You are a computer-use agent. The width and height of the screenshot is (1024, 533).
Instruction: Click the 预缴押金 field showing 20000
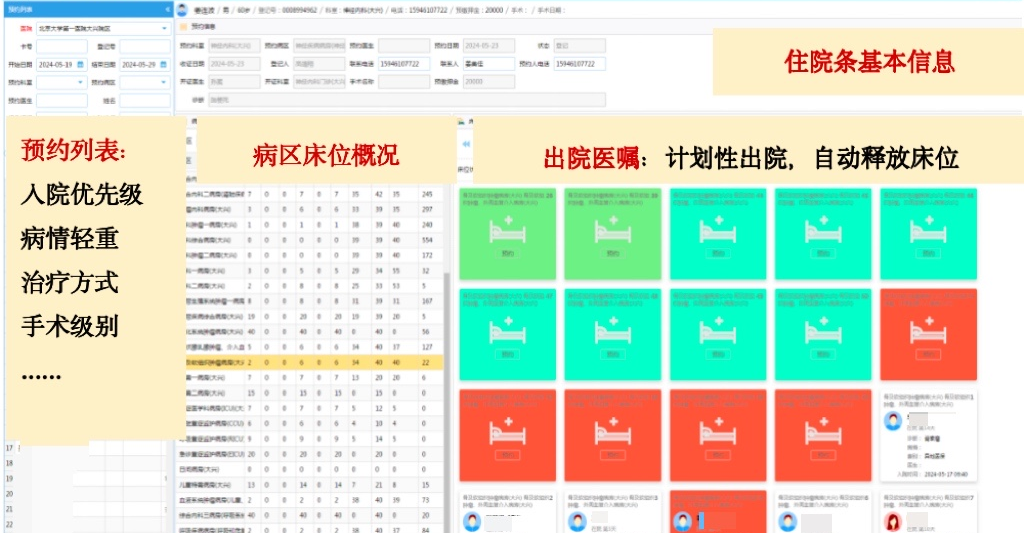(x=488, y=82)
